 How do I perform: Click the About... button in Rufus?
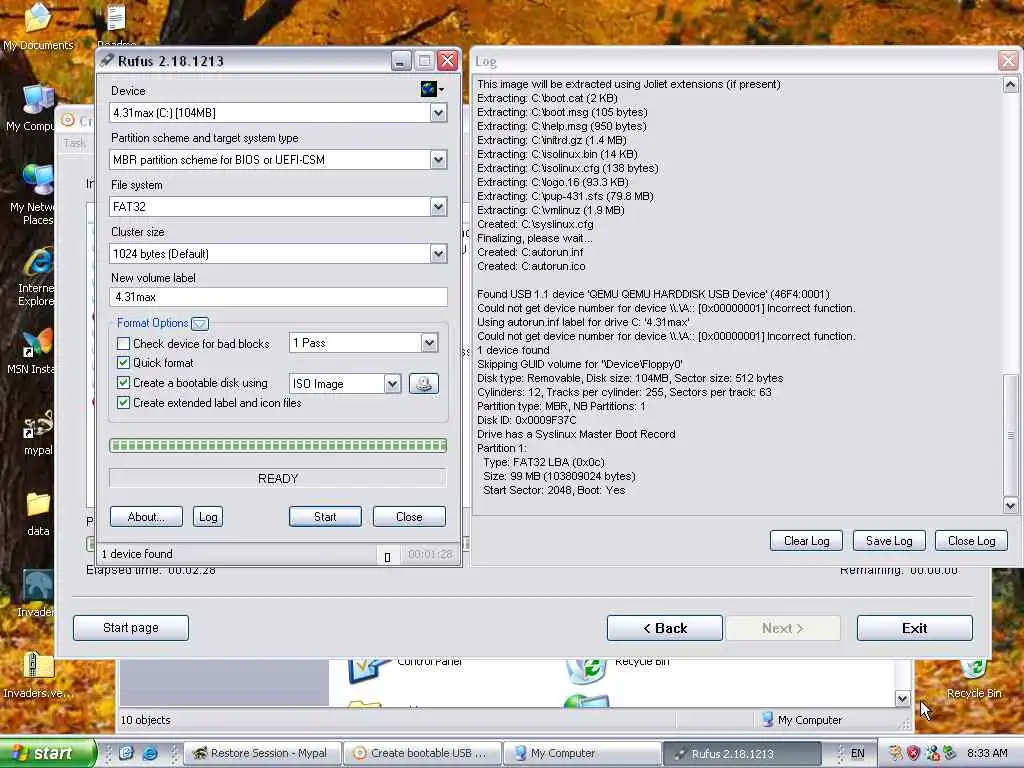(x=146, y=517)
